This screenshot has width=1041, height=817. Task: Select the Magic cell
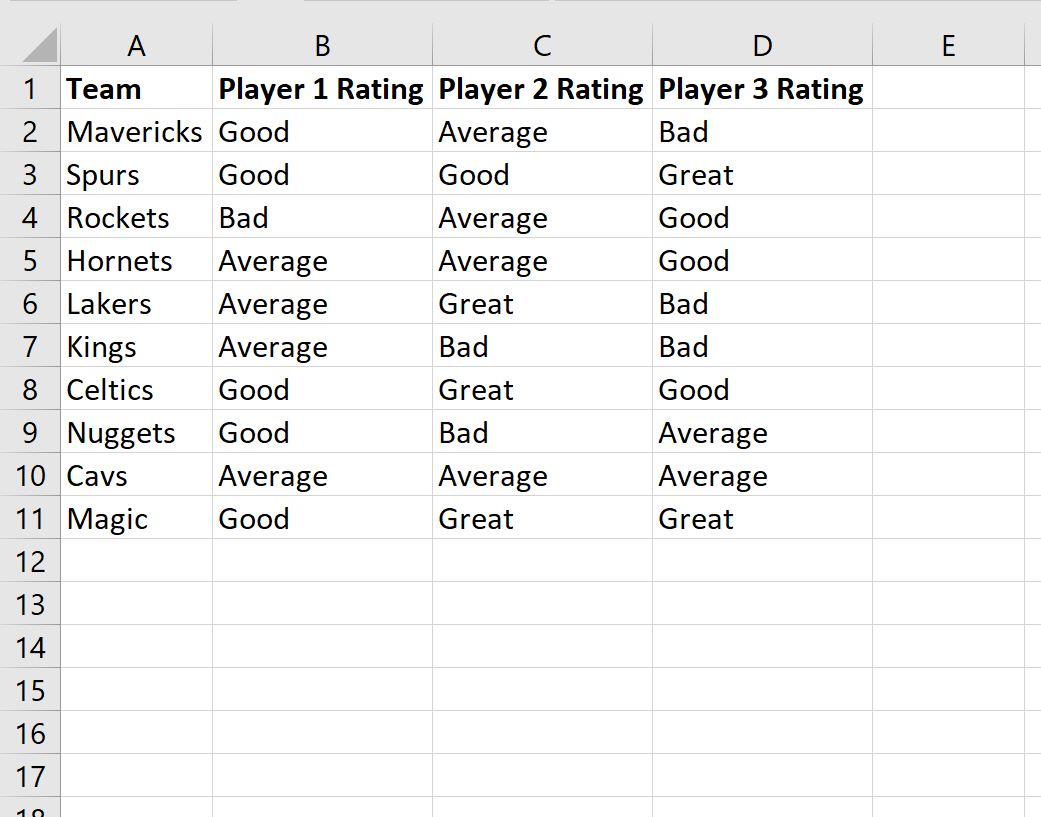click(x=136, y=519)
